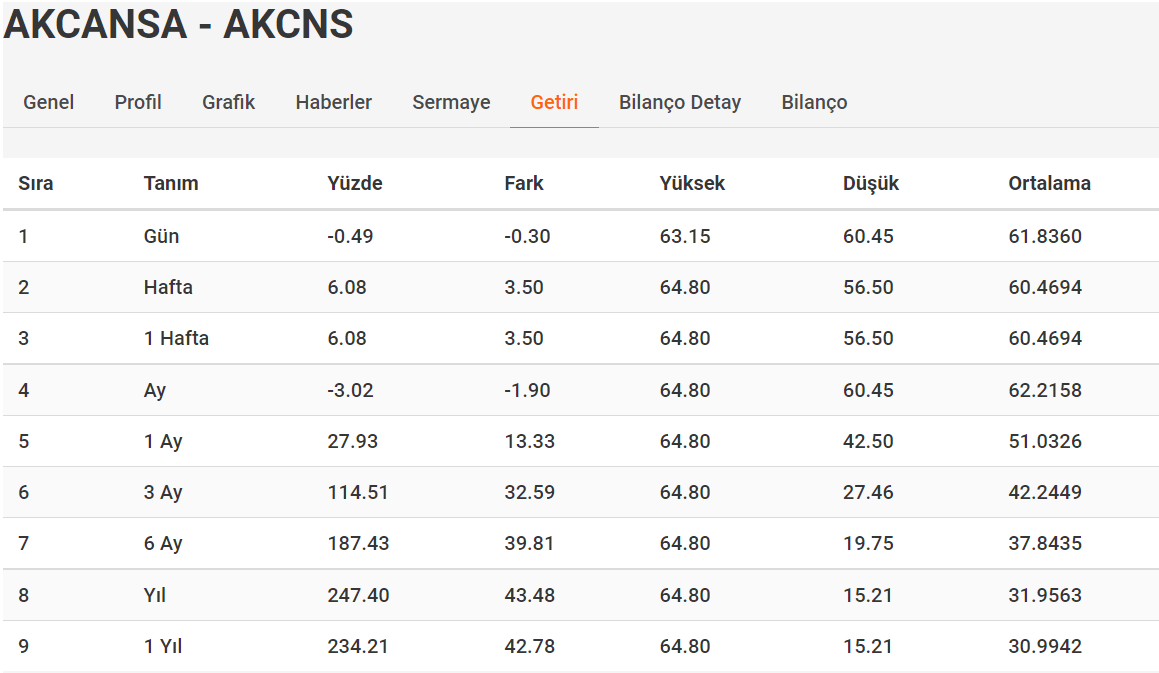Click the Tanım column header
The width and height of the screenshot is (1159, 673).
click(x=171, y=183)
